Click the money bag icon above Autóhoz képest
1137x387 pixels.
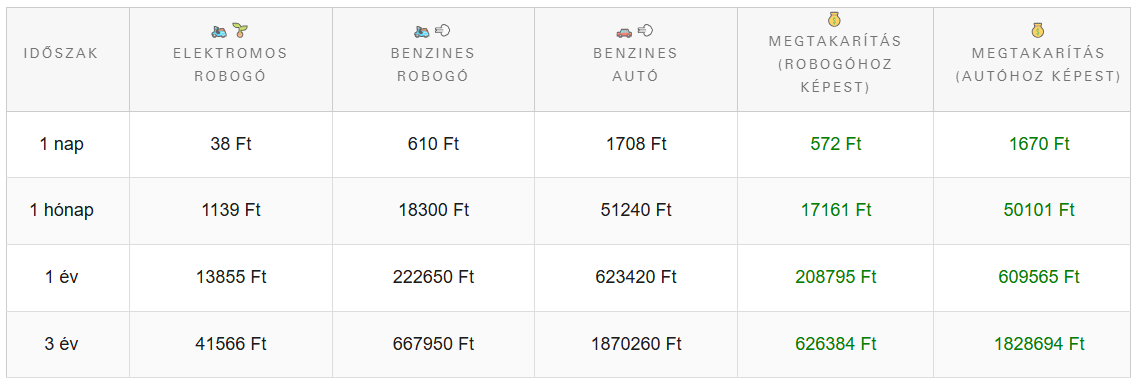1038,31
